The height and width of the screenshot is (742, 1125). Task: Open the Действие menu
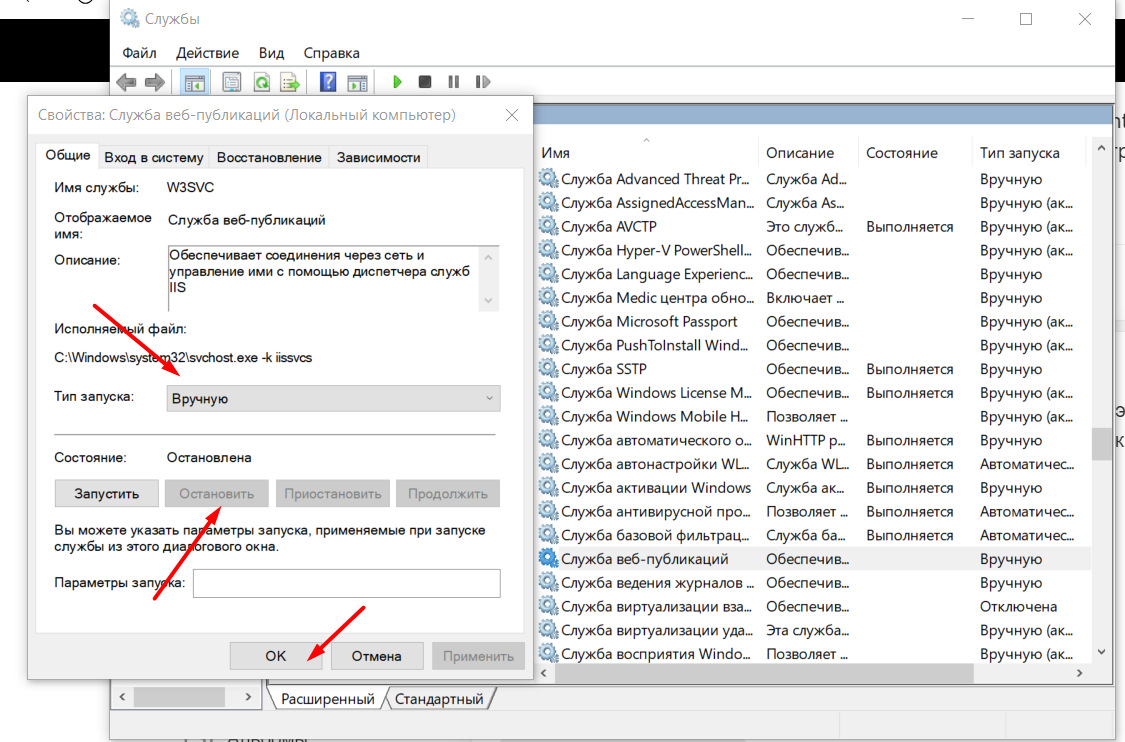tap(207, 53)
